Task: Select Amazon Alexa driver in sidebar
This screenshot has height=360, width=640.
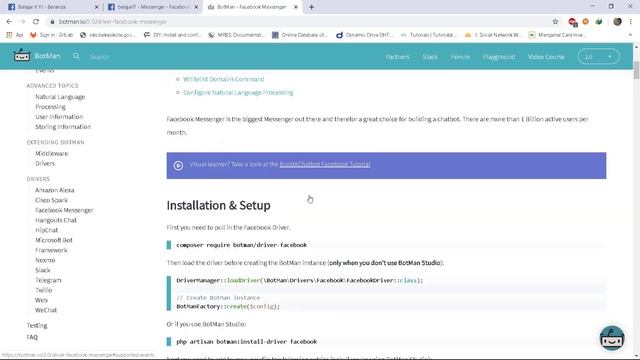Action: pos(55,190)
